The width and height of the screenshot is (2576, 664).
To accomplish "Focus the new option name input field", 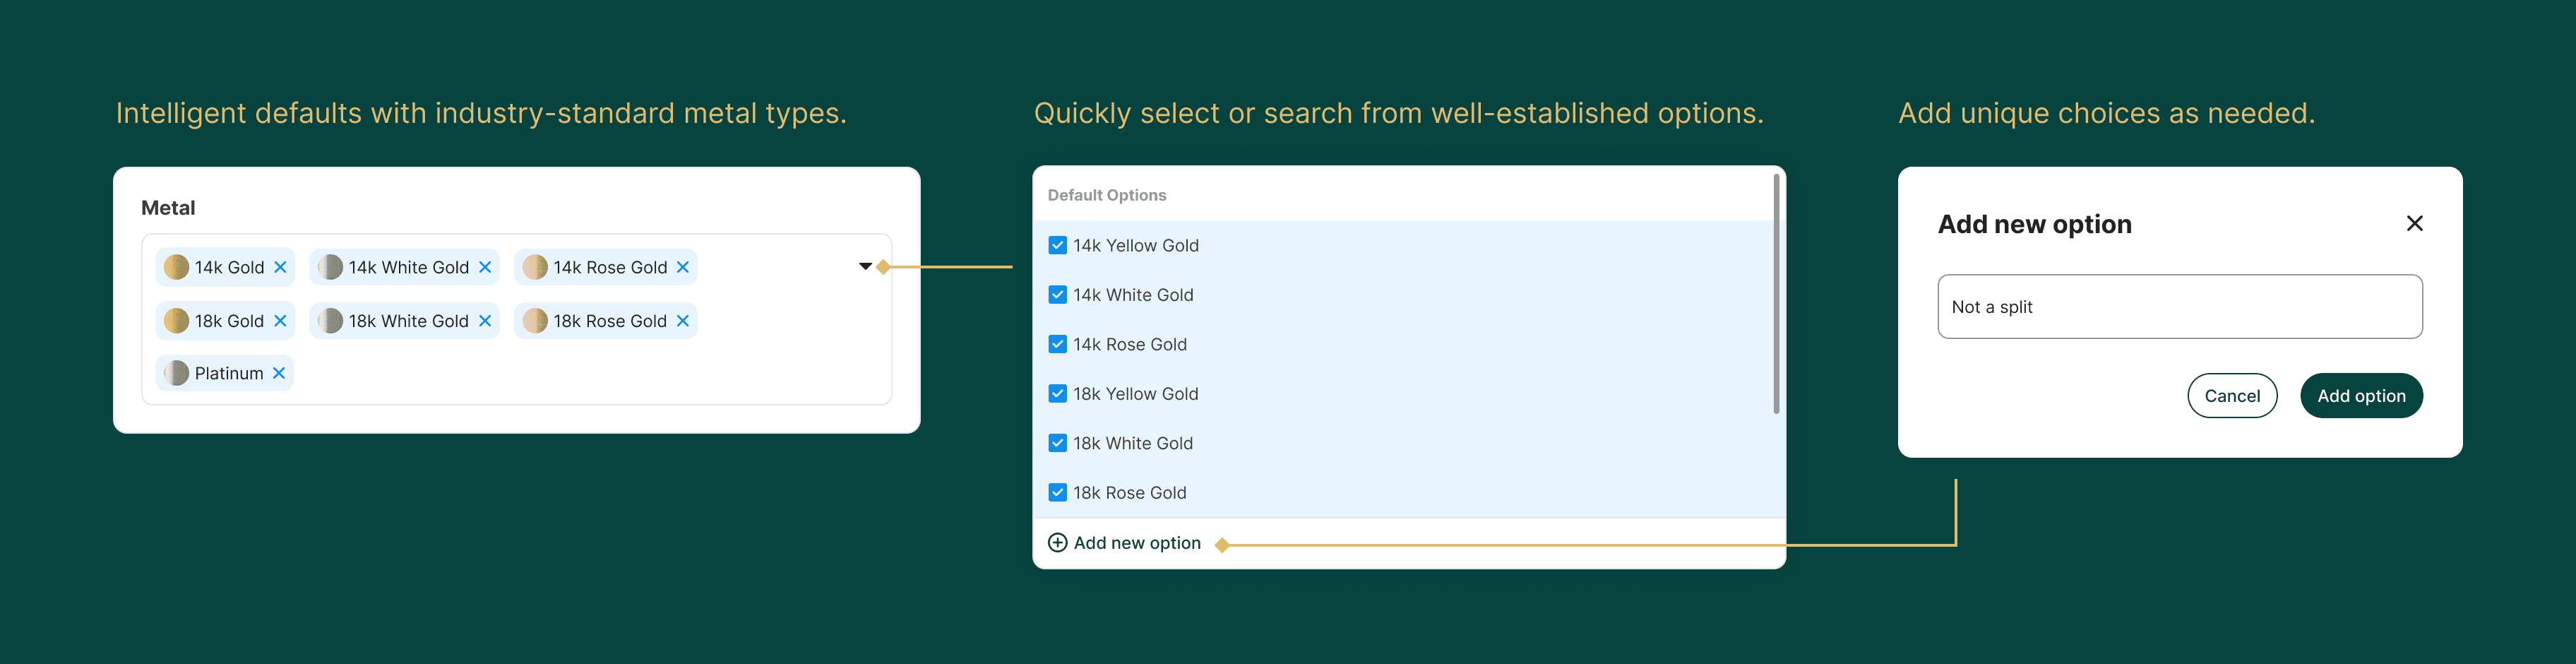I will pyautogui.click(x=2179, y=307).
